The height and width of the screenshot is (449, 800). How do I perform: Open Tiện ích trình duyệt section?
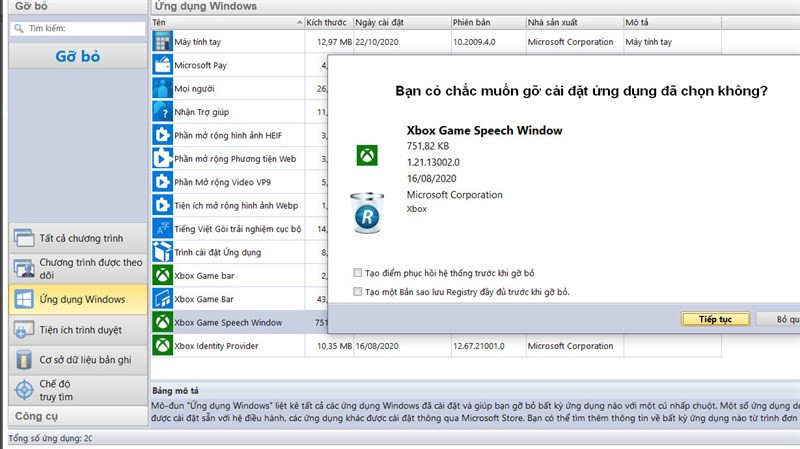pos(78,330)
